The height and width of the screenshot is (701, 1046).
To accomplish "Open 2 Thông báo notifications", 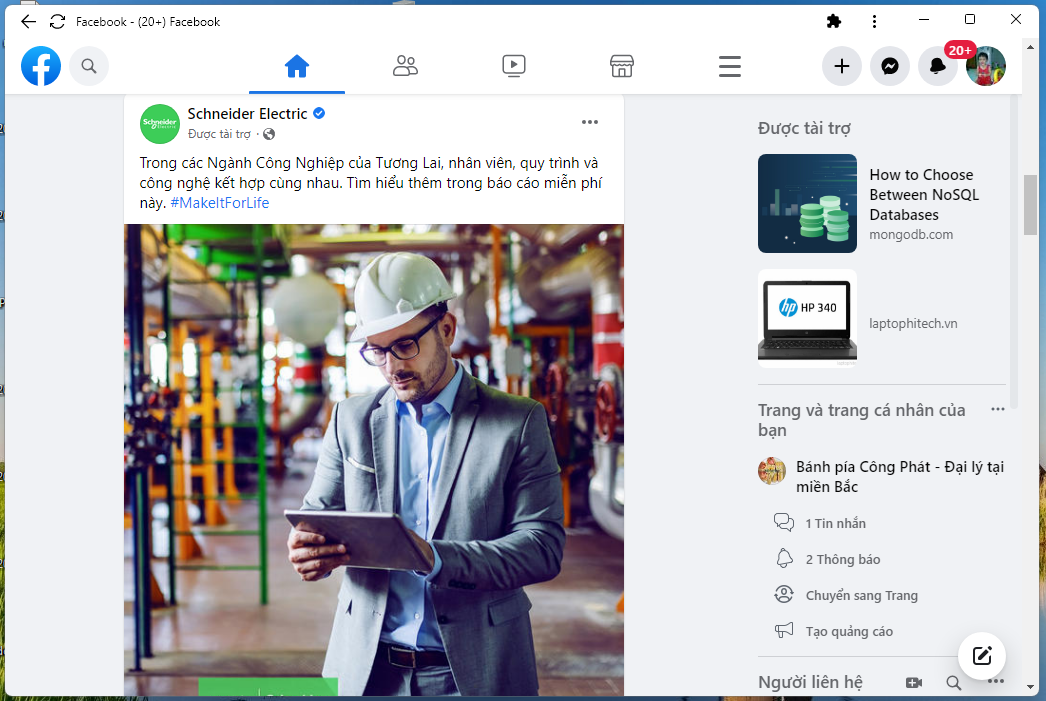I will (843, 560).
